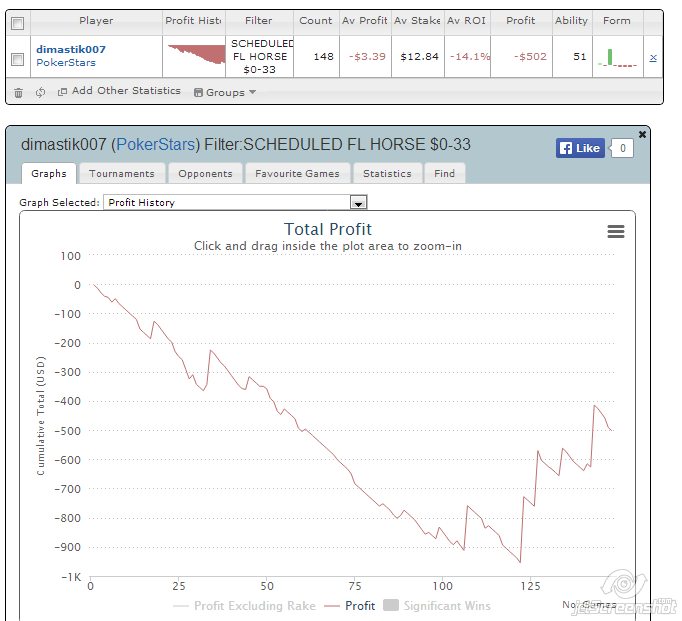
Task: Sort by the Player column header
Action: click(96, 20)
